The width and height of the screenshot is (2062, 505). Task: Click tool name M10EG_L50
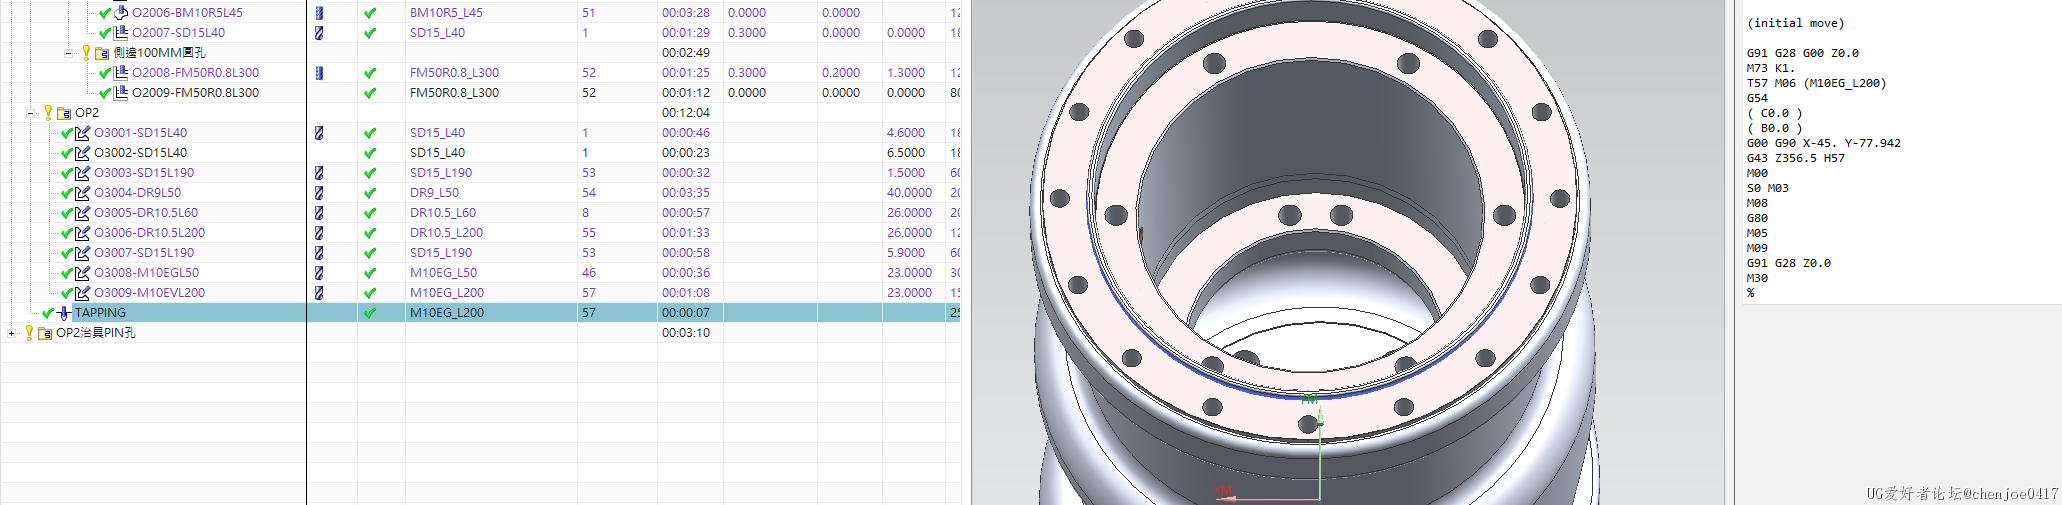tap(443, 273)
